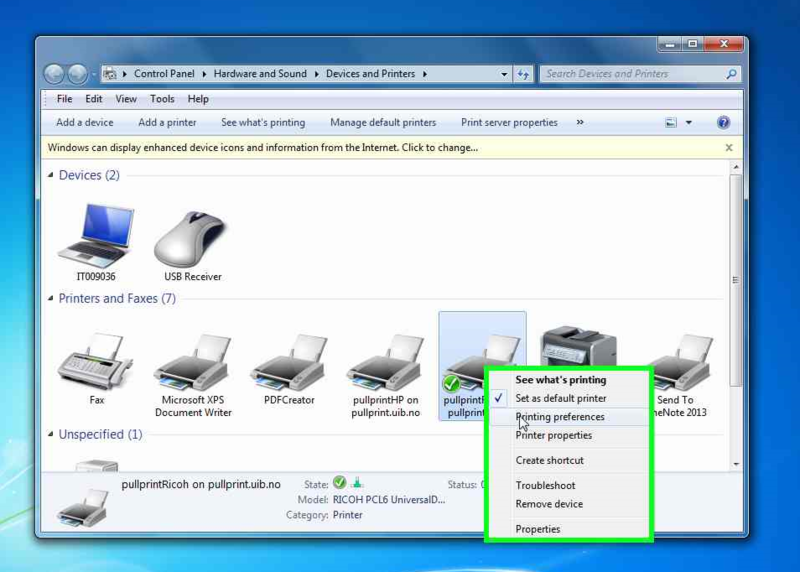Open the Help question mark icon
Image resolution: width=800 pixels, height=572 pixels.
click(x=723, y=122)
